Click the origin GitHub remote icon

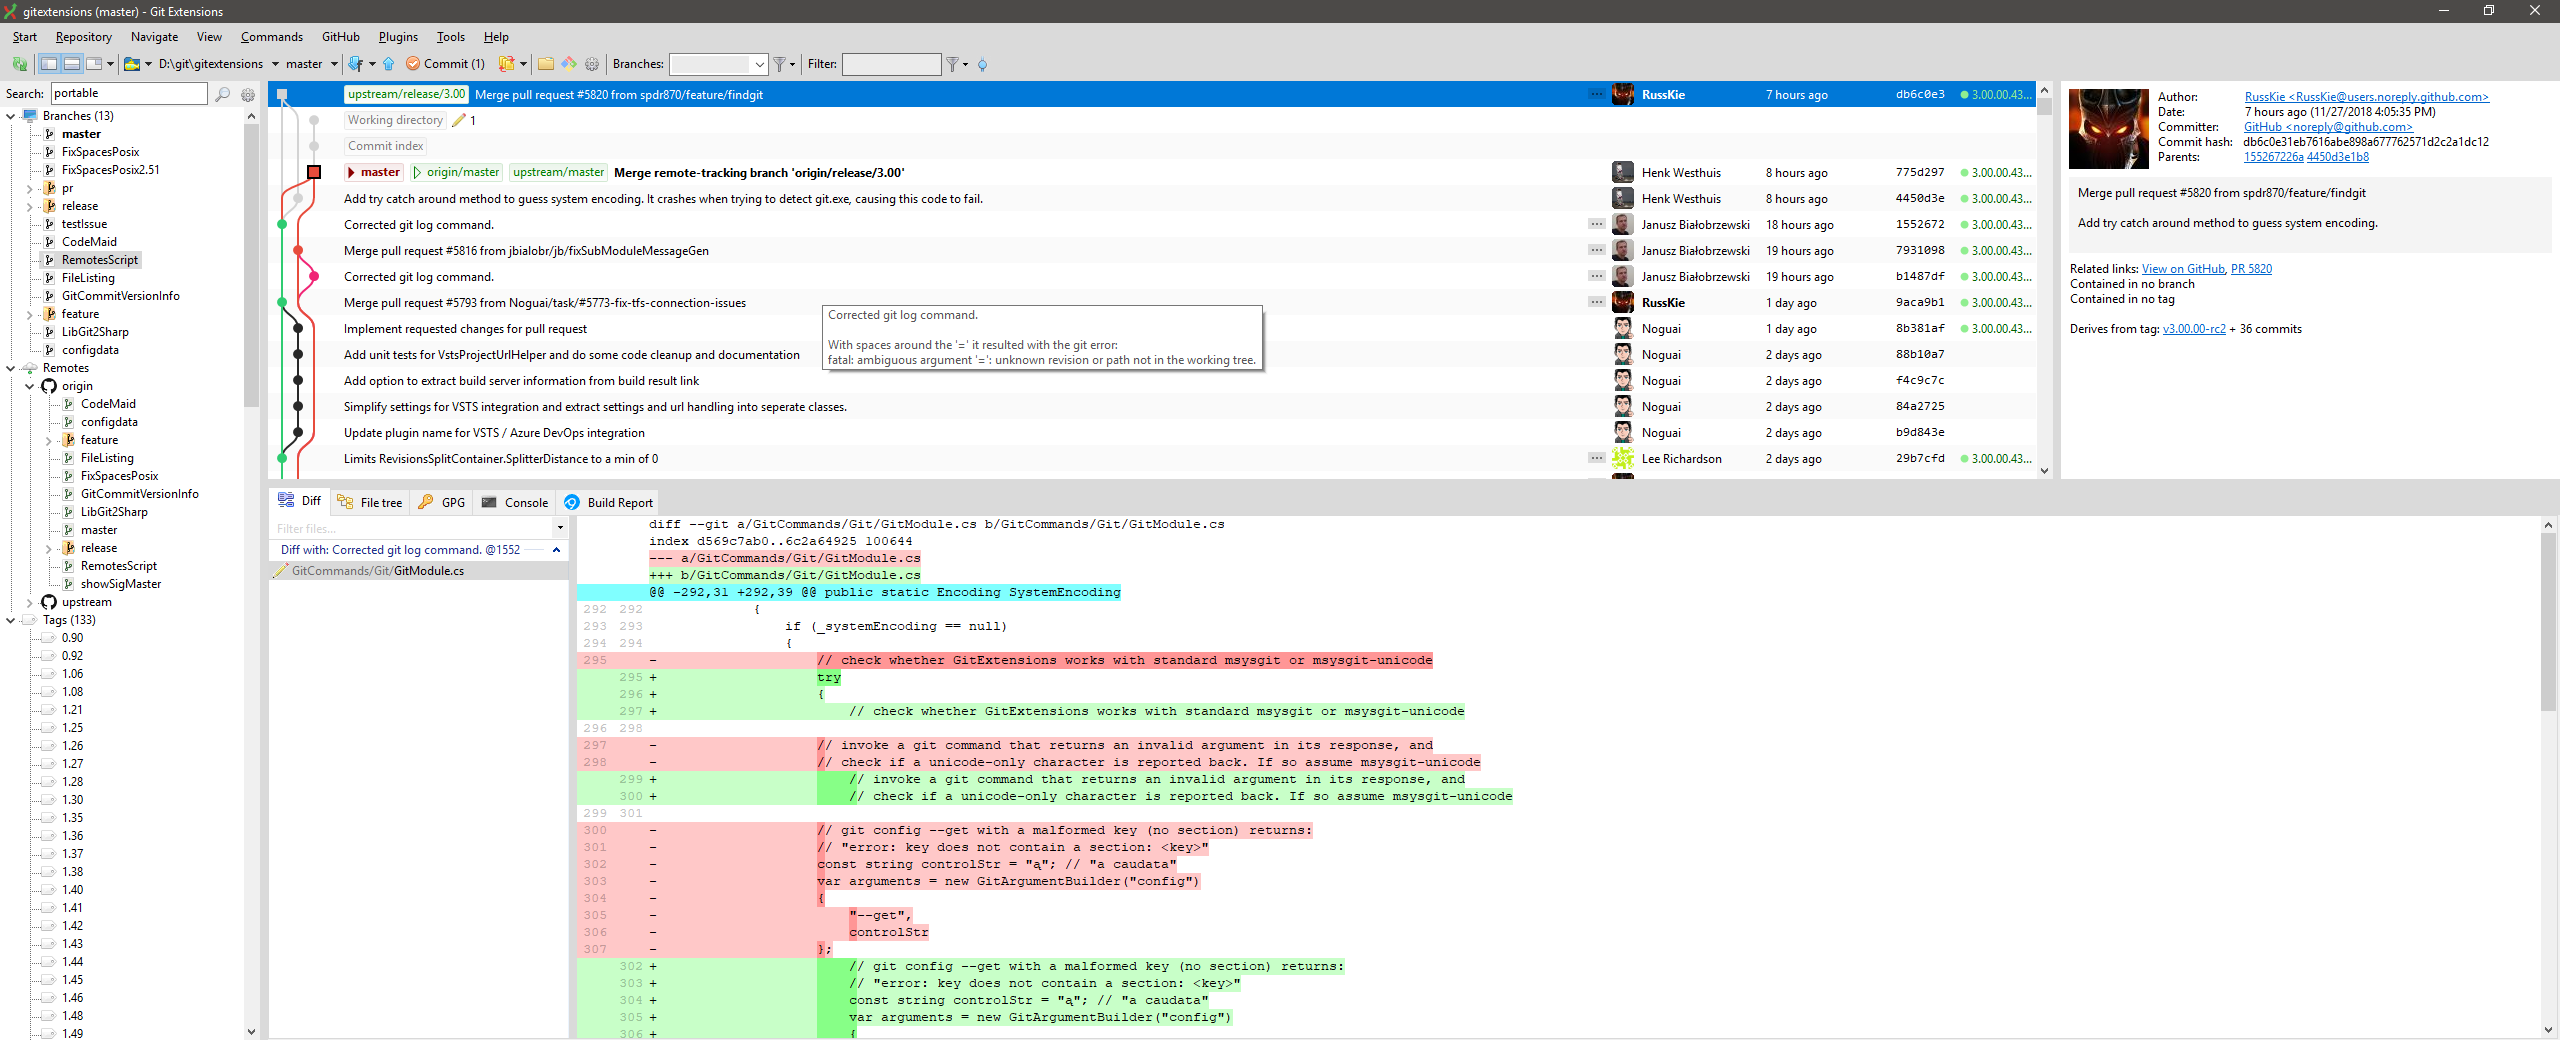[49, 386]
